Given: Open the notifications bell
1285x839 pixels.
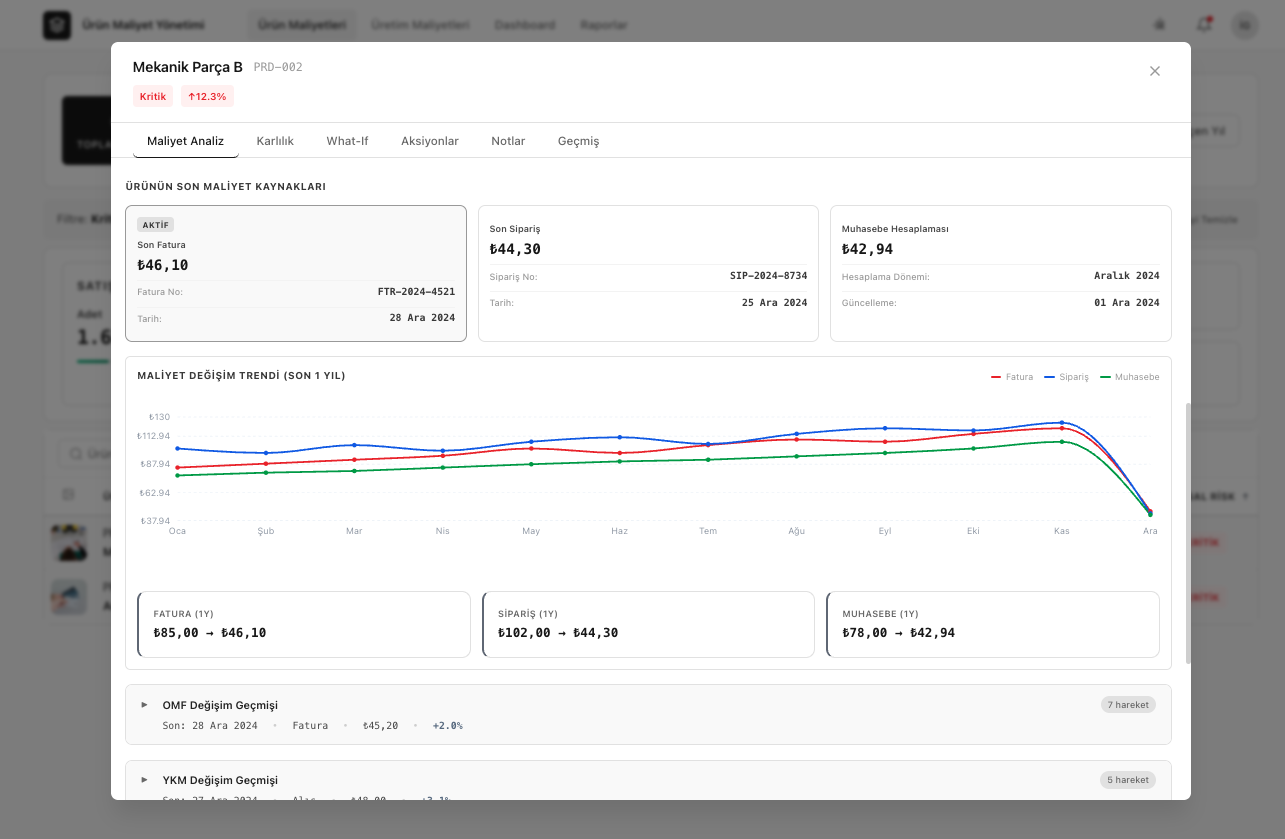Looking at the screenshot, I should point(1204,25).
